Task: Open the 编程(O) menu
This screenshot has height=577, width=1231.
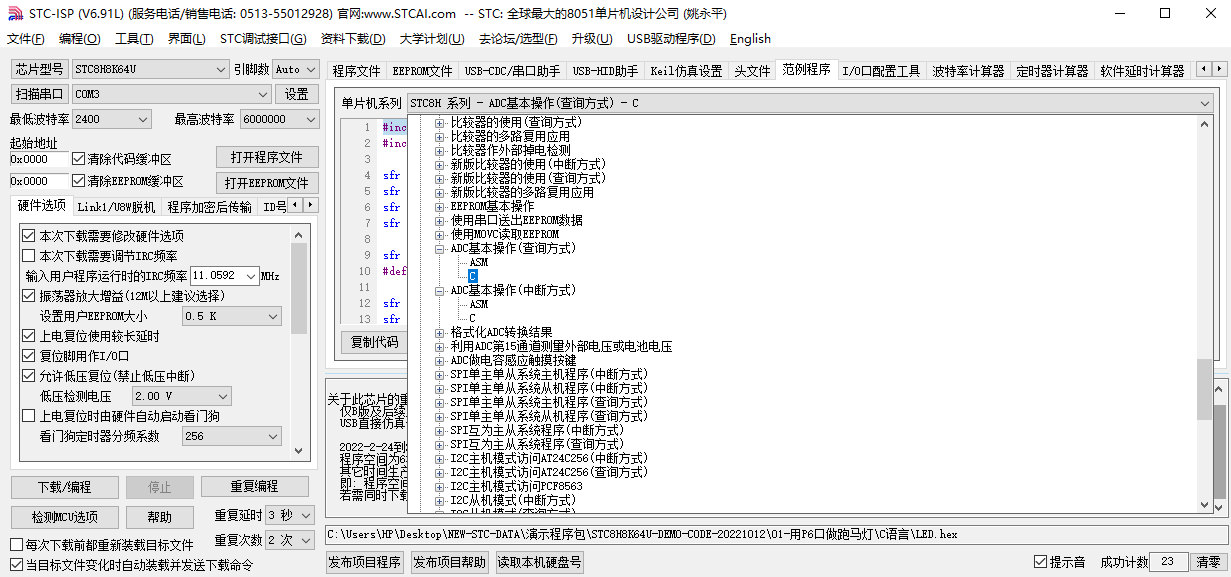Action: [80, 39]
